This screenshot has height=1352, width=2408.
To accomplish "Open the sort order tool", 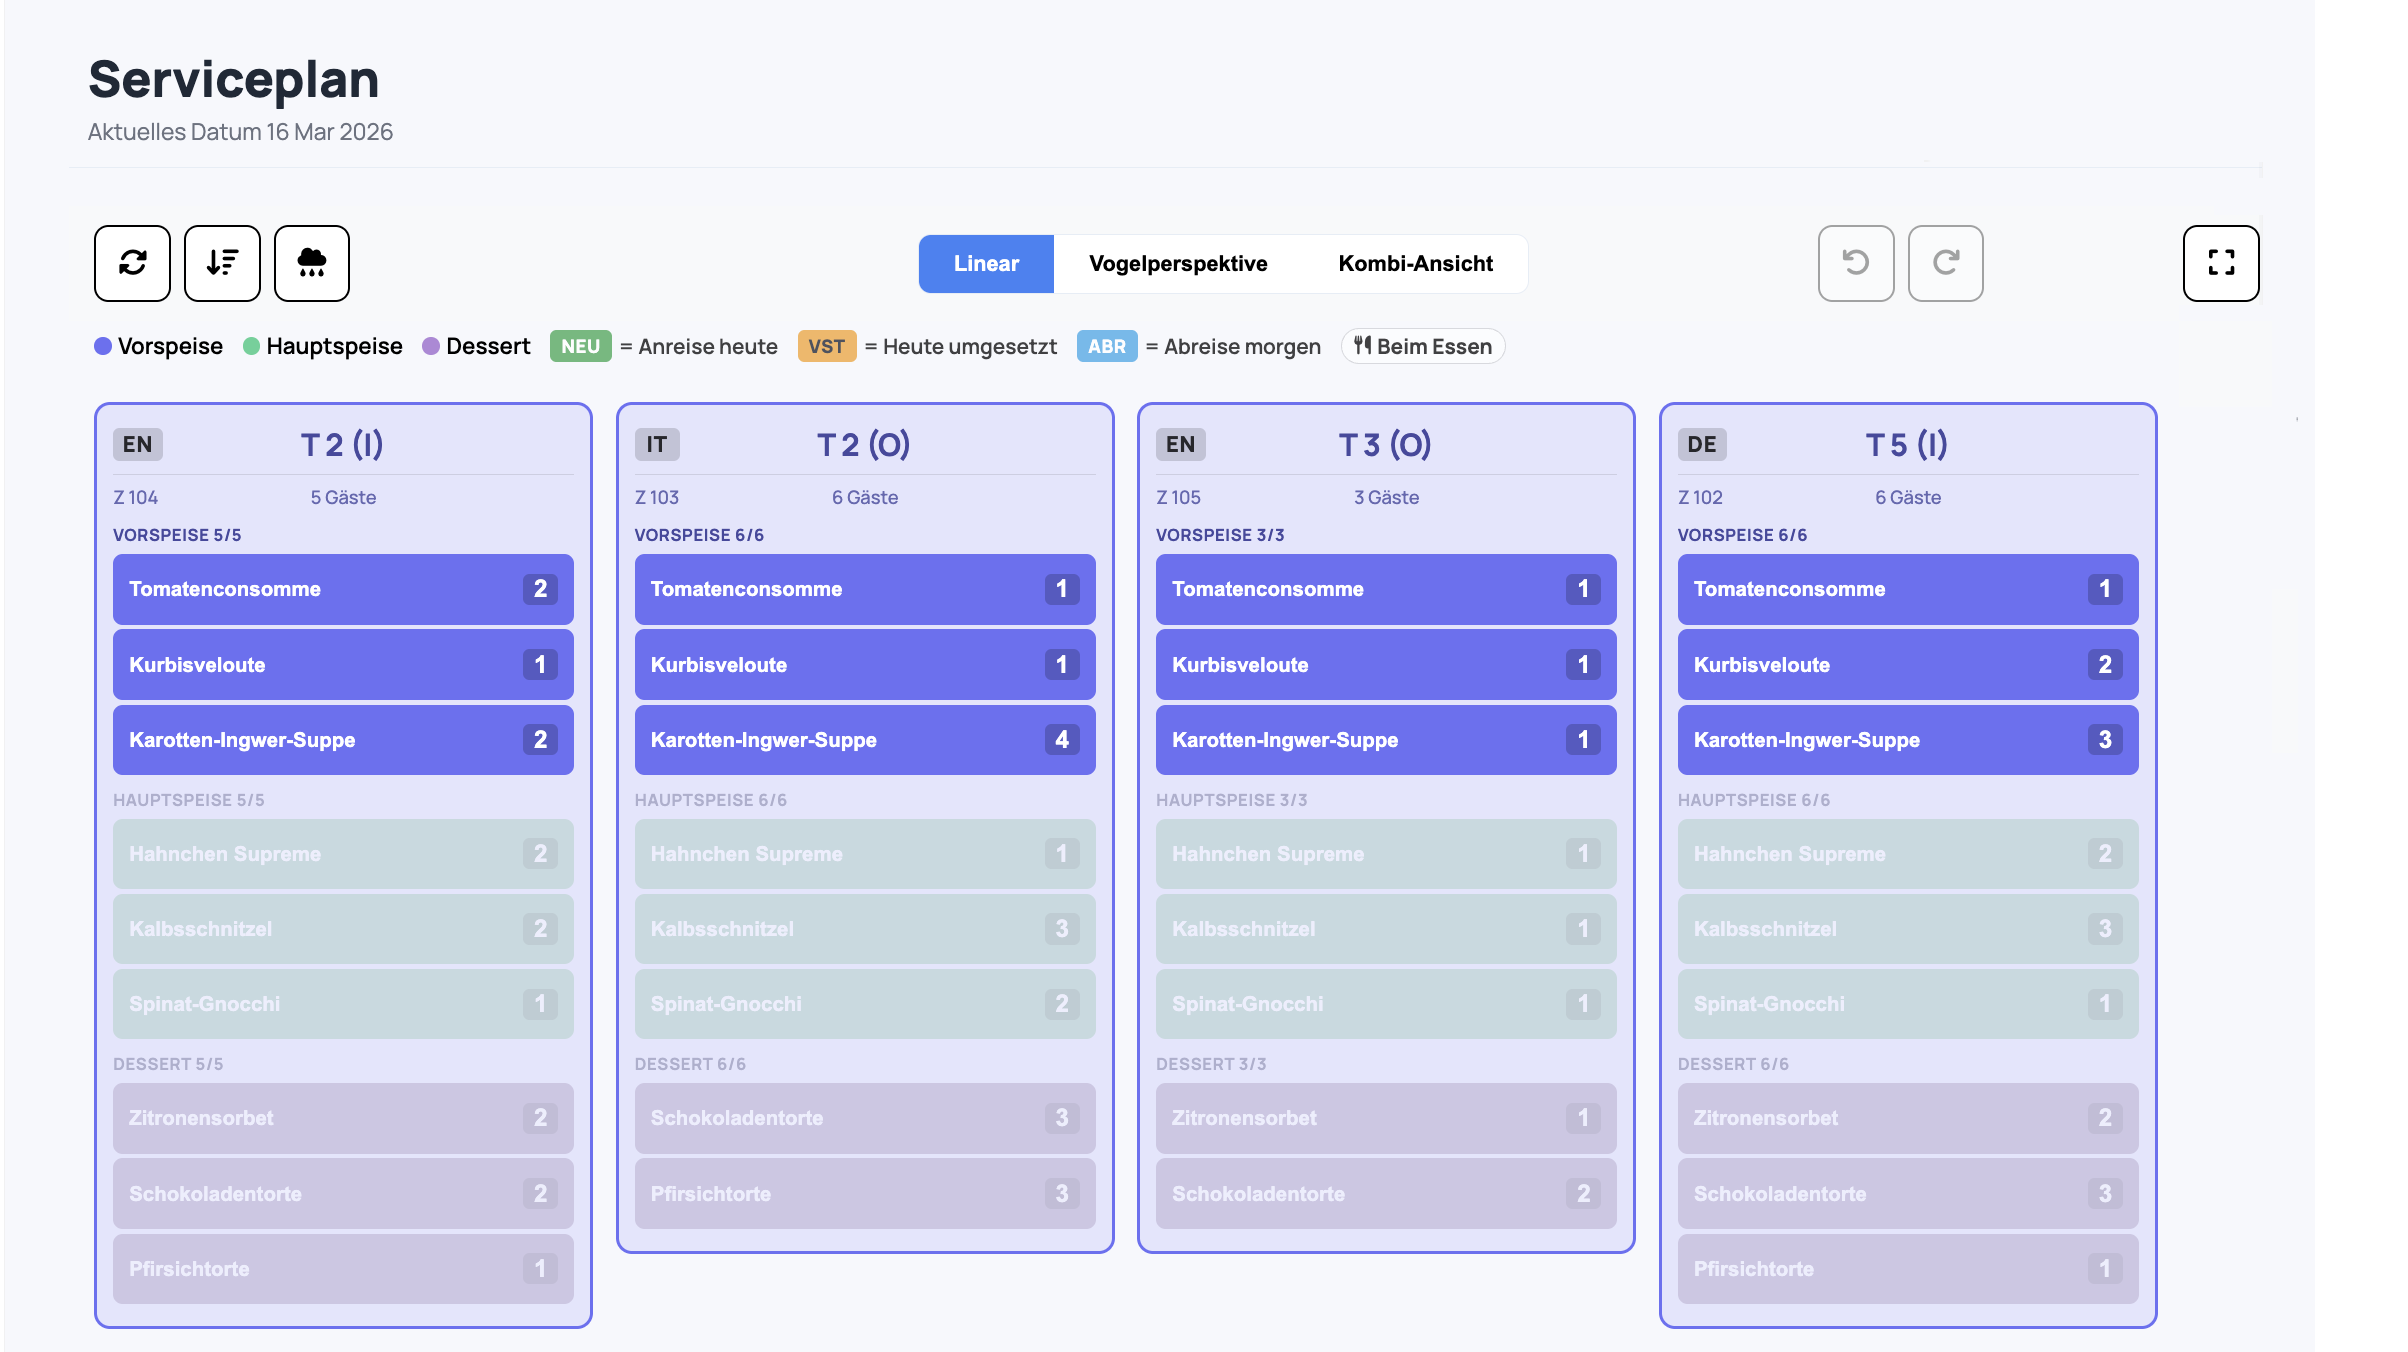I will 221,263.
